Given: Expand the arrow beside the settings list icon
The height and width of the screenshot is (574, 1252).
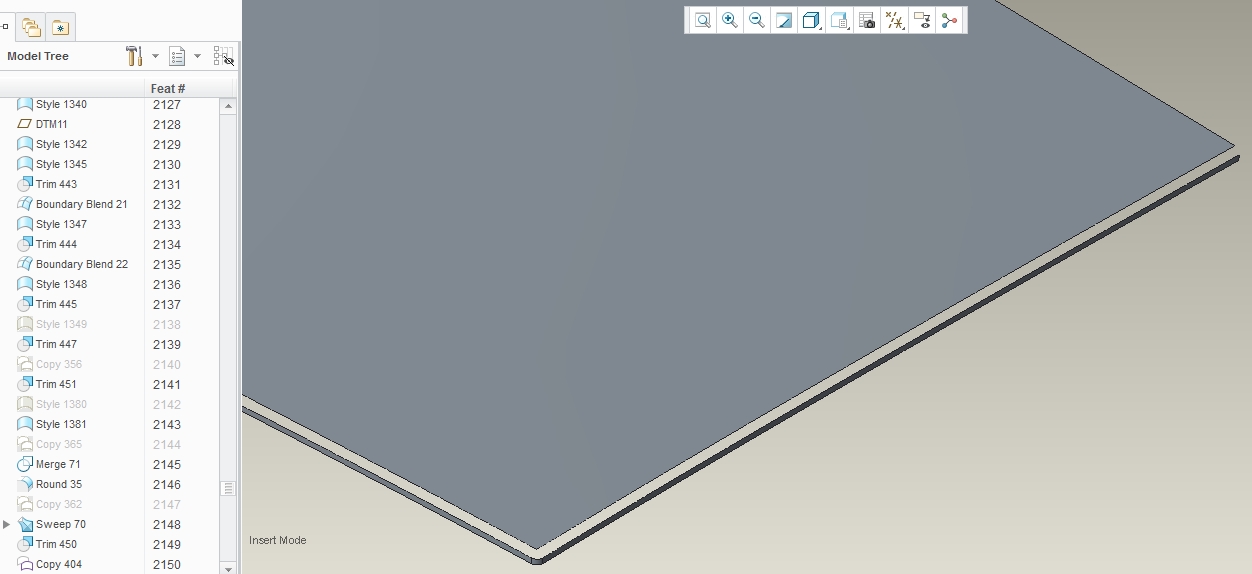Looking at the screenshot, I should click(x=197, y=56).
